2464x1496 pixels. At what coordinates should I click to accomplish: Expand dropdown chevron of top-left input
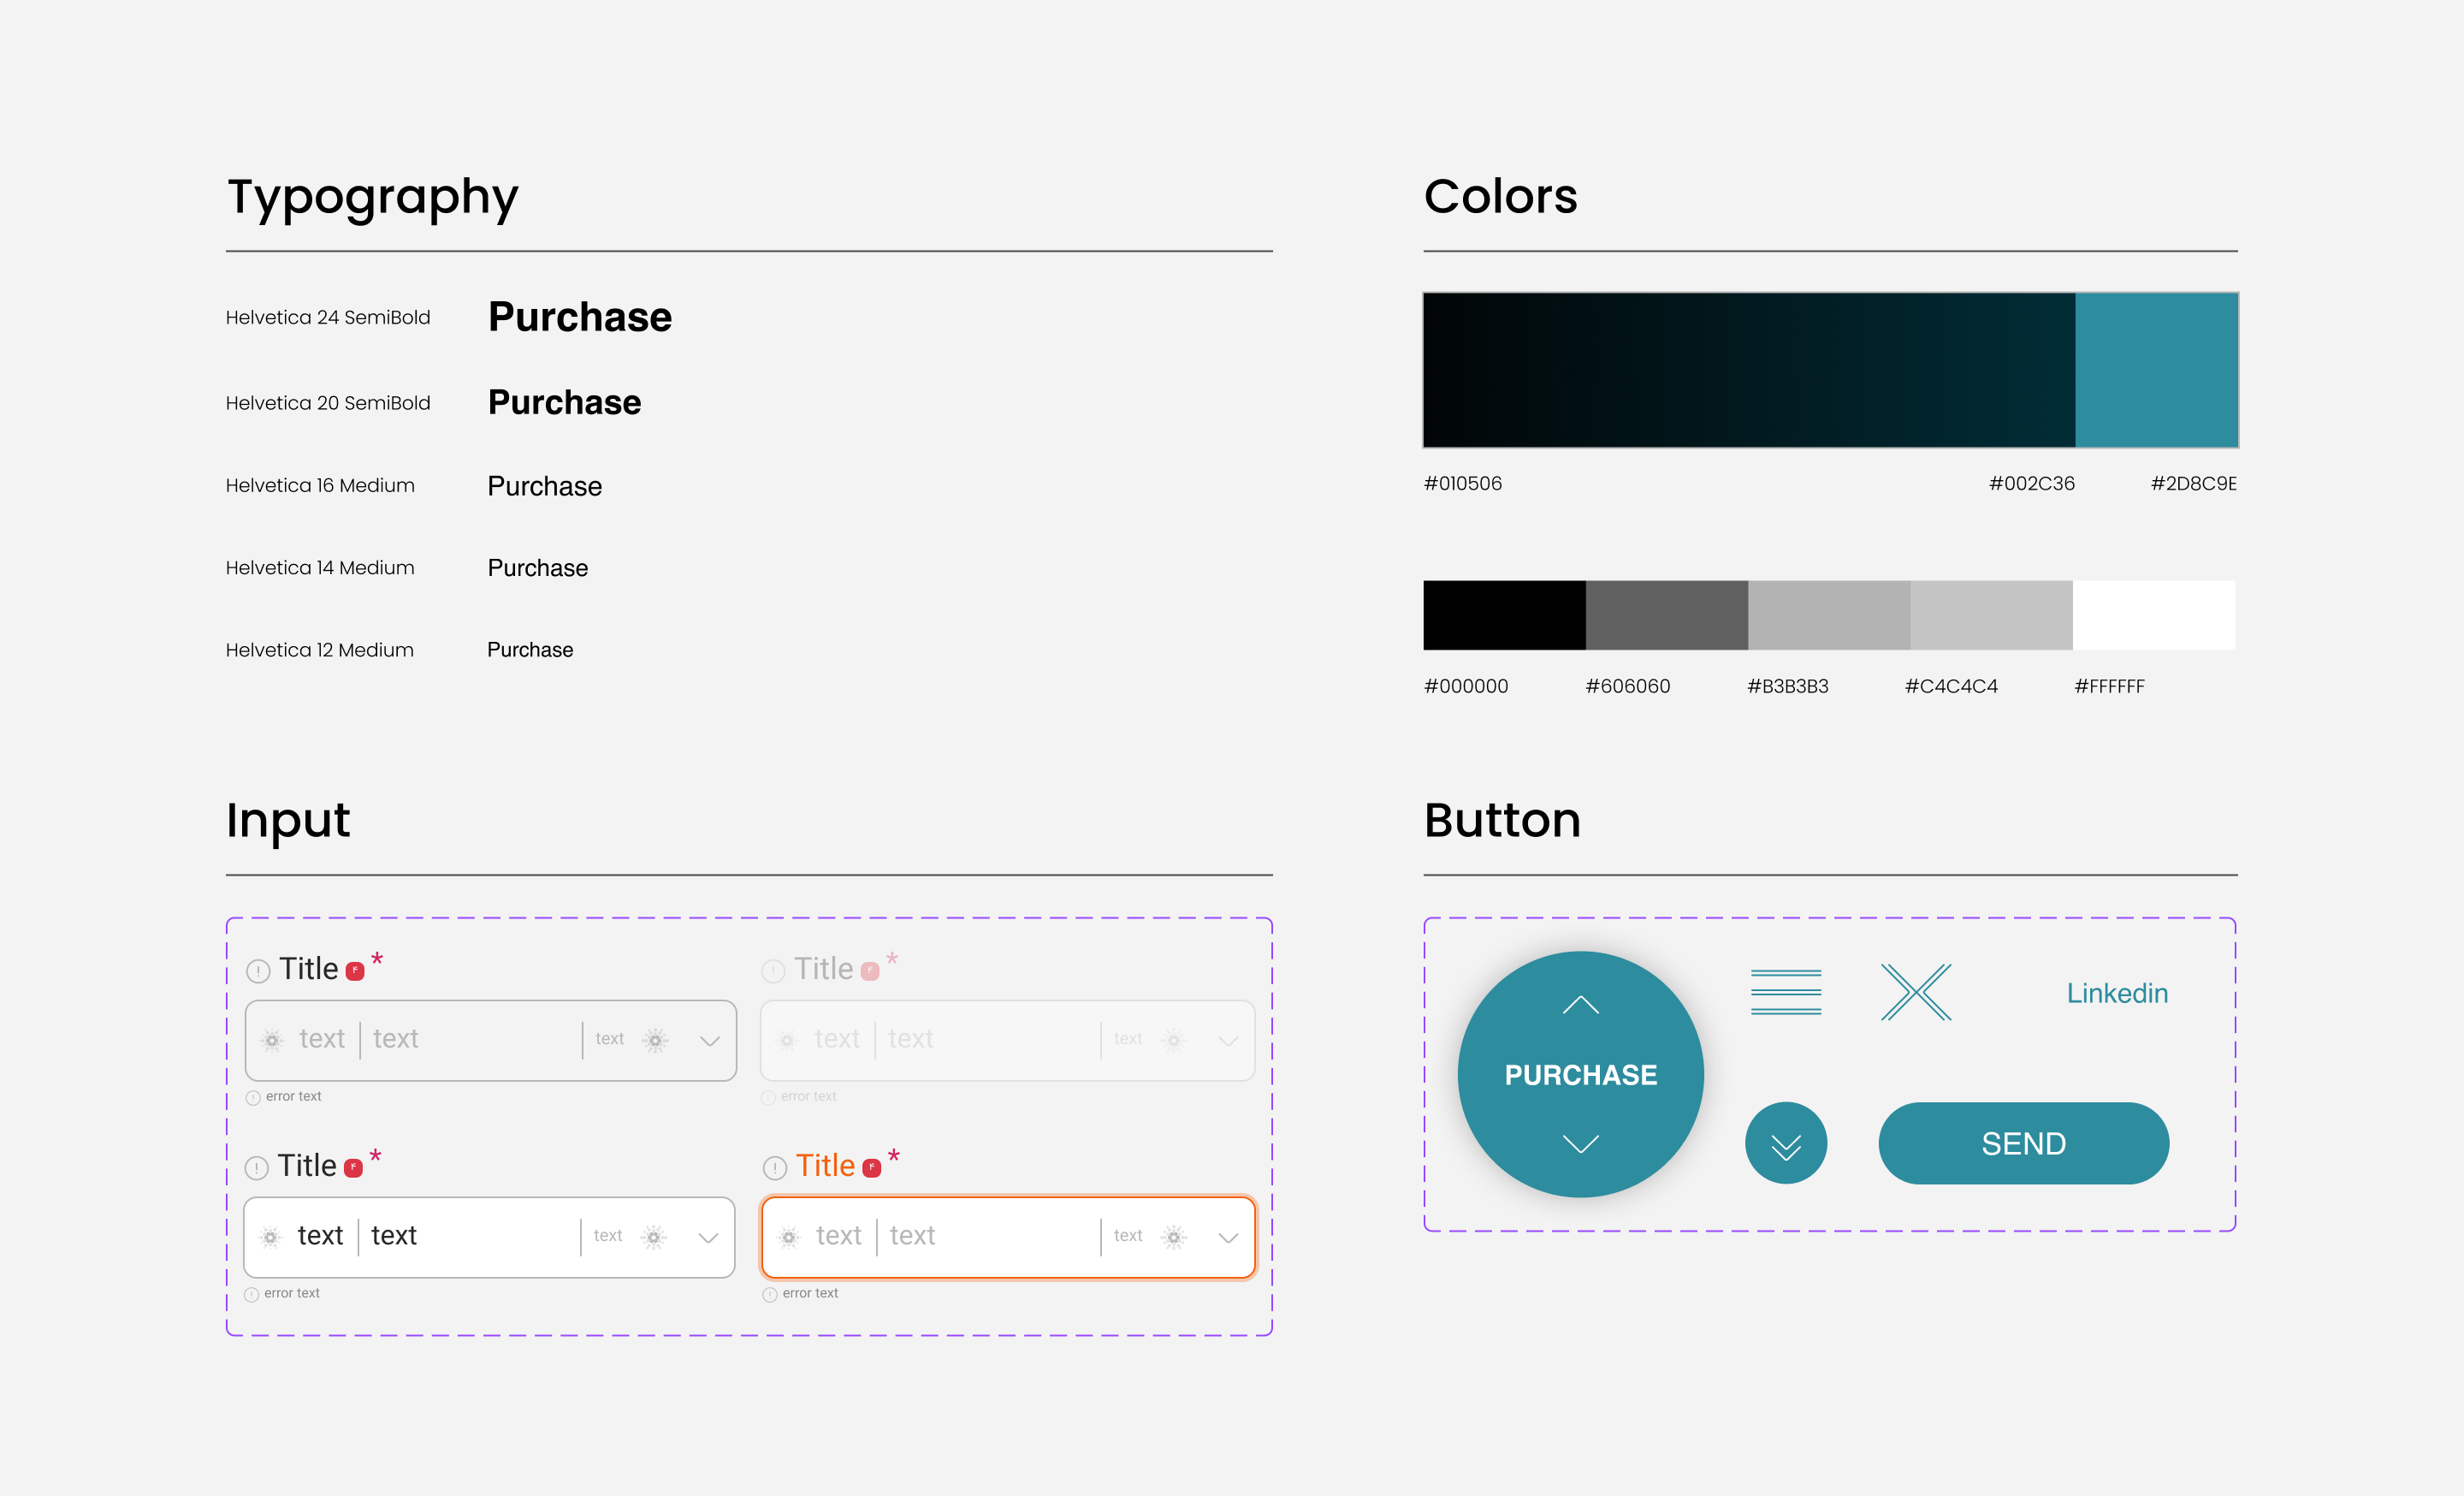click(710, 1041)
